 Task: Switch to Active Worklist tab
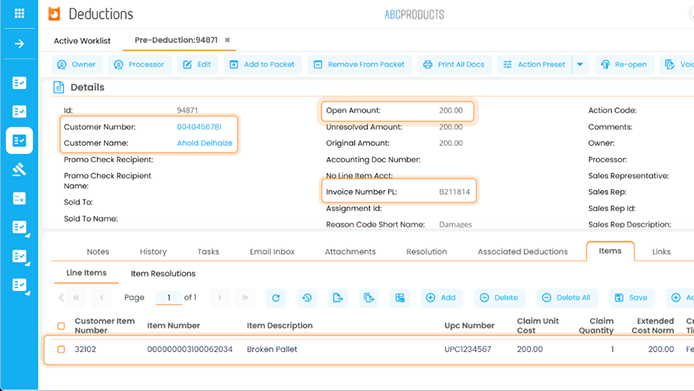tap(82, 41)
